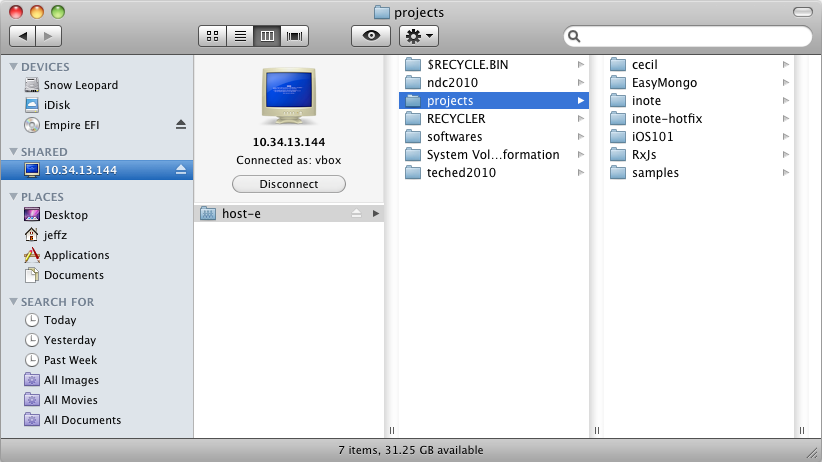Select Empire EFI disc icon

32,125
